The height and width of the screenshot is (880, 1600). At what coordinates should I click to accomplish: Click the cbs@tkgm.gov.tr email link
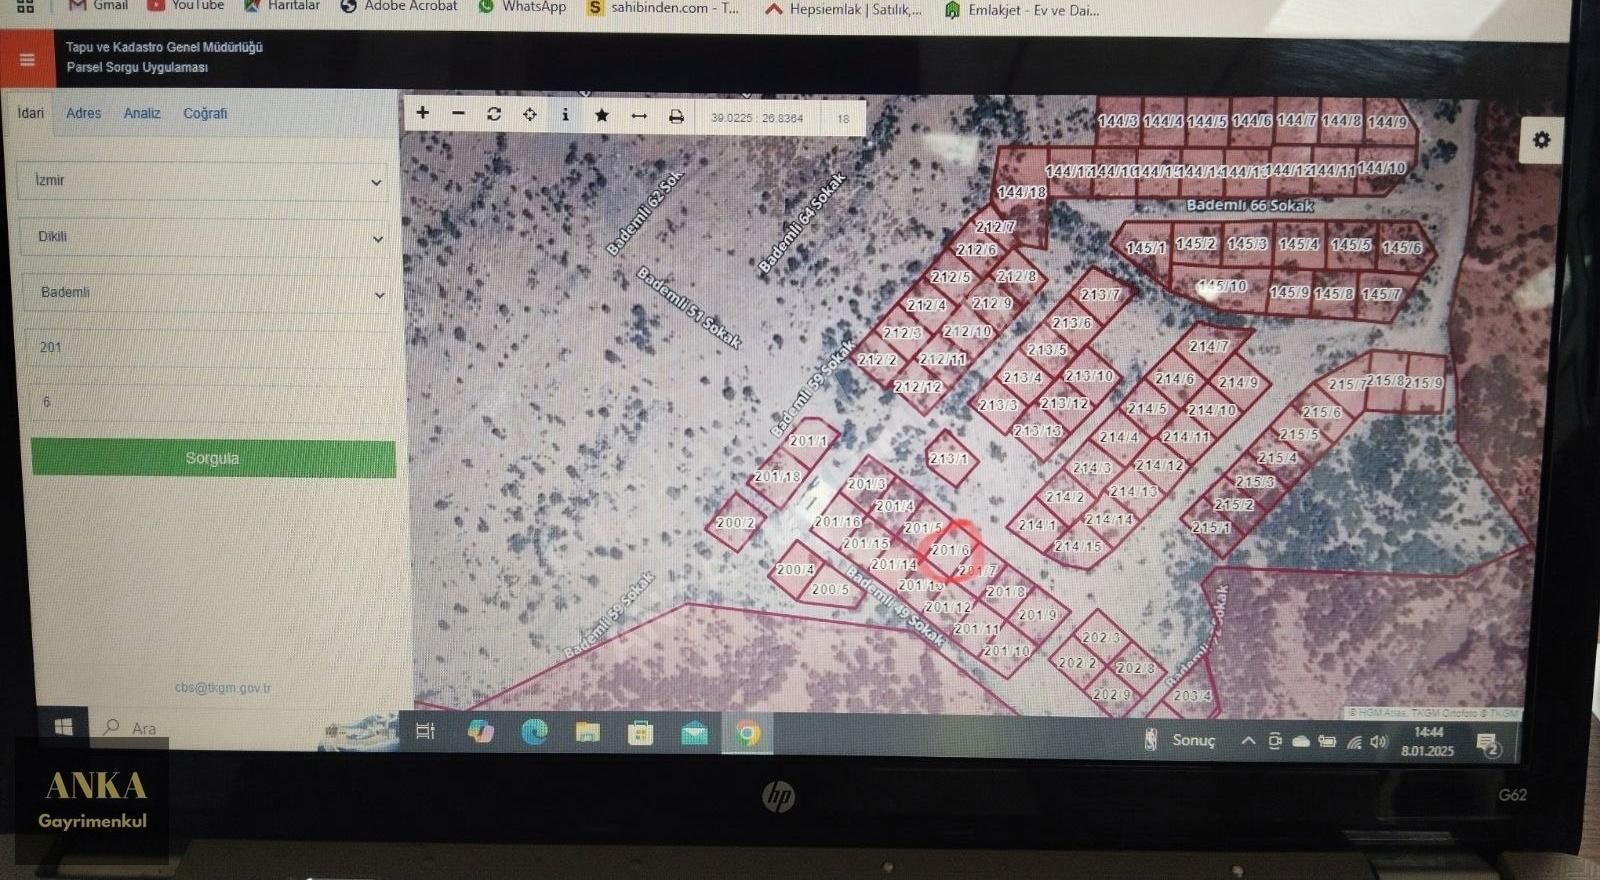222,688
